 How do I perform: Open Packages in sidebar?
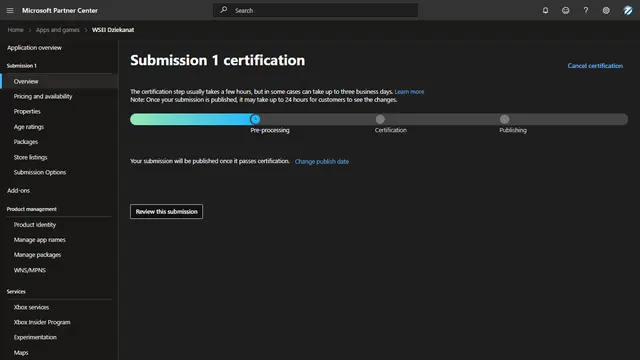pos(26,142)
